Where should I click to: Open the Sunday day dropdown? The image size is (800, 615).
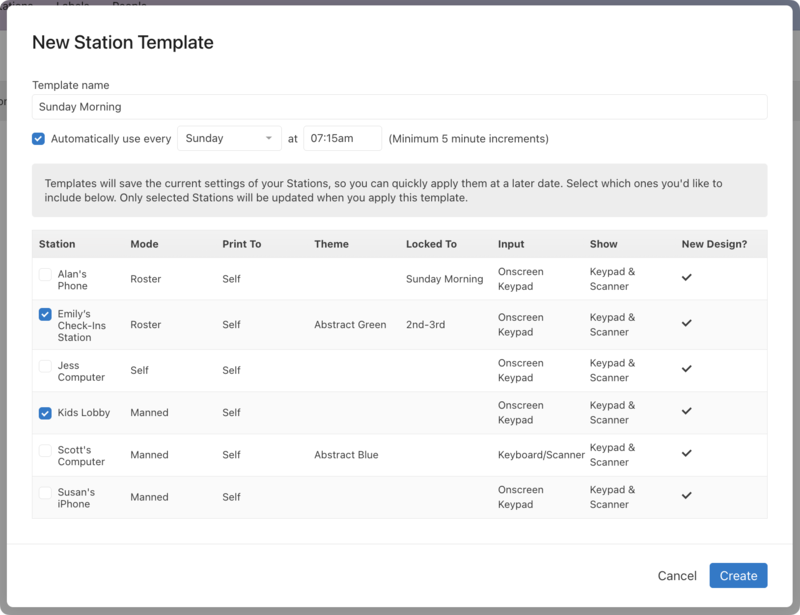click(x=229, y=139)
